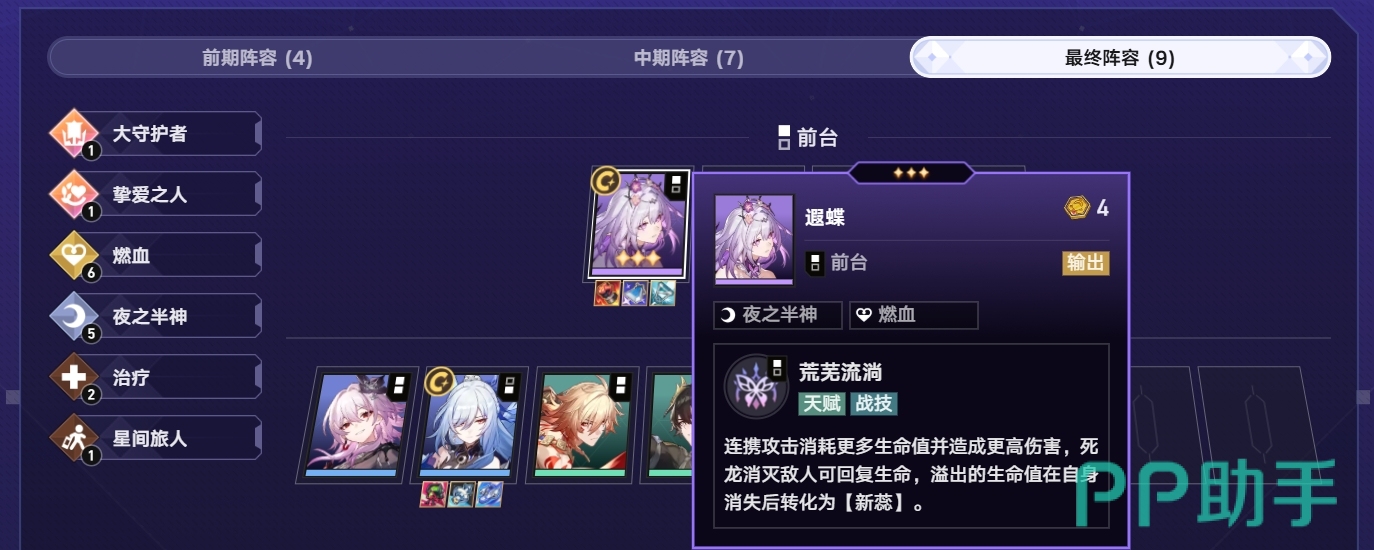Image resolution: width=1374 pixels, height=550 pixels.
Task: Select the 挚爱之人 heart trait icon
Action: pos(74,195)
